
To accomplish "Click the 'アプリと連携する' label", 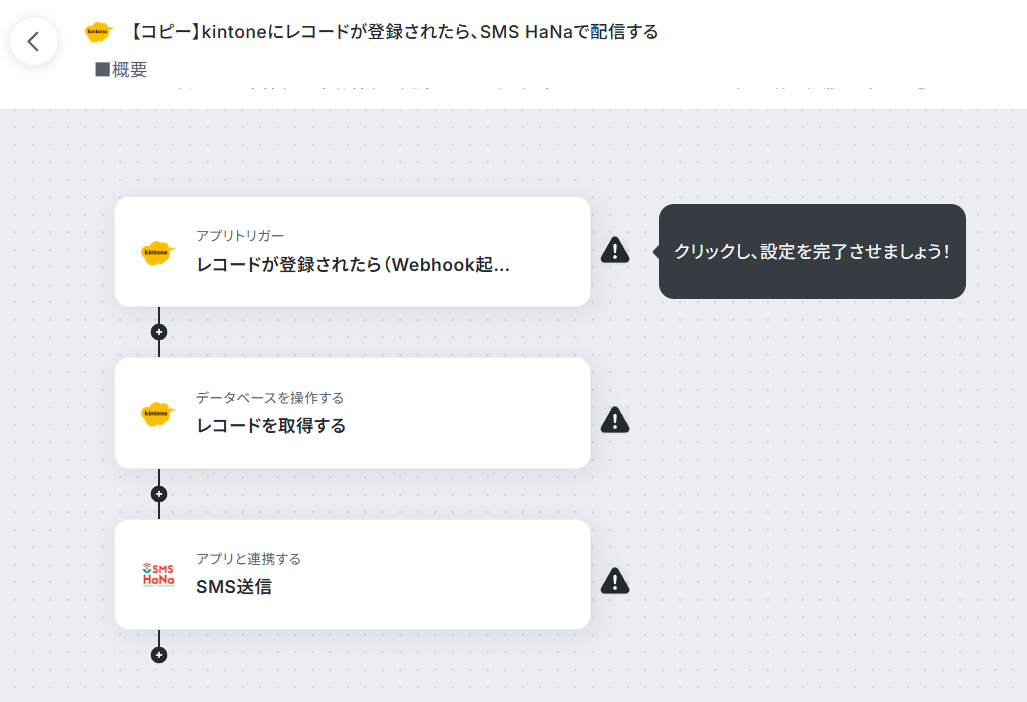I will (x=249, y=559).
